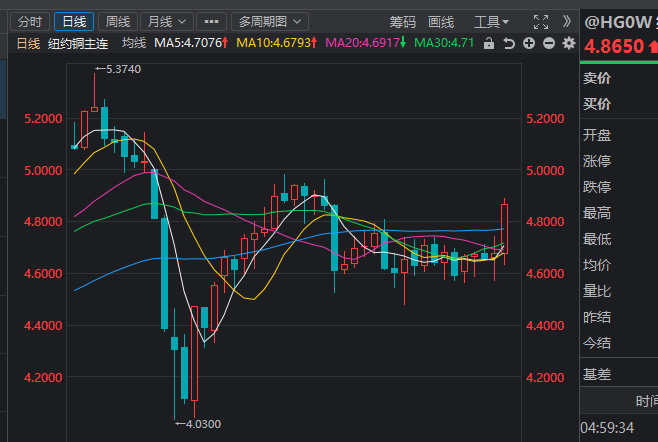The width and height of the screenshot is (658, 442).
Task: Click the undo arrow icon
Action: pos(508,43)
